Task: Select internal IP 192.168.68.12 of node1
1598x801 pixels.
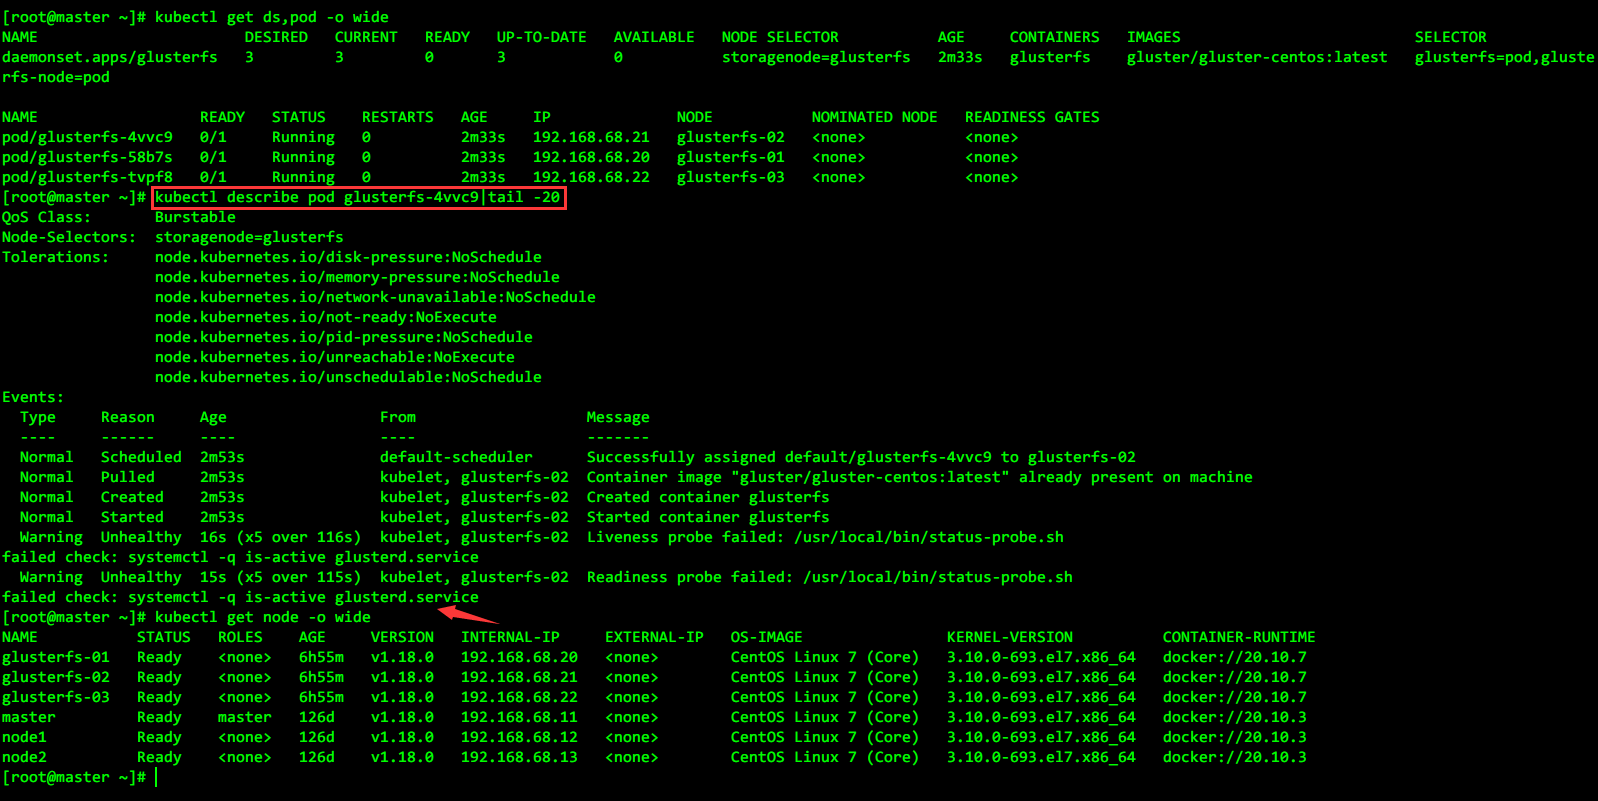Action: point(519,737)
